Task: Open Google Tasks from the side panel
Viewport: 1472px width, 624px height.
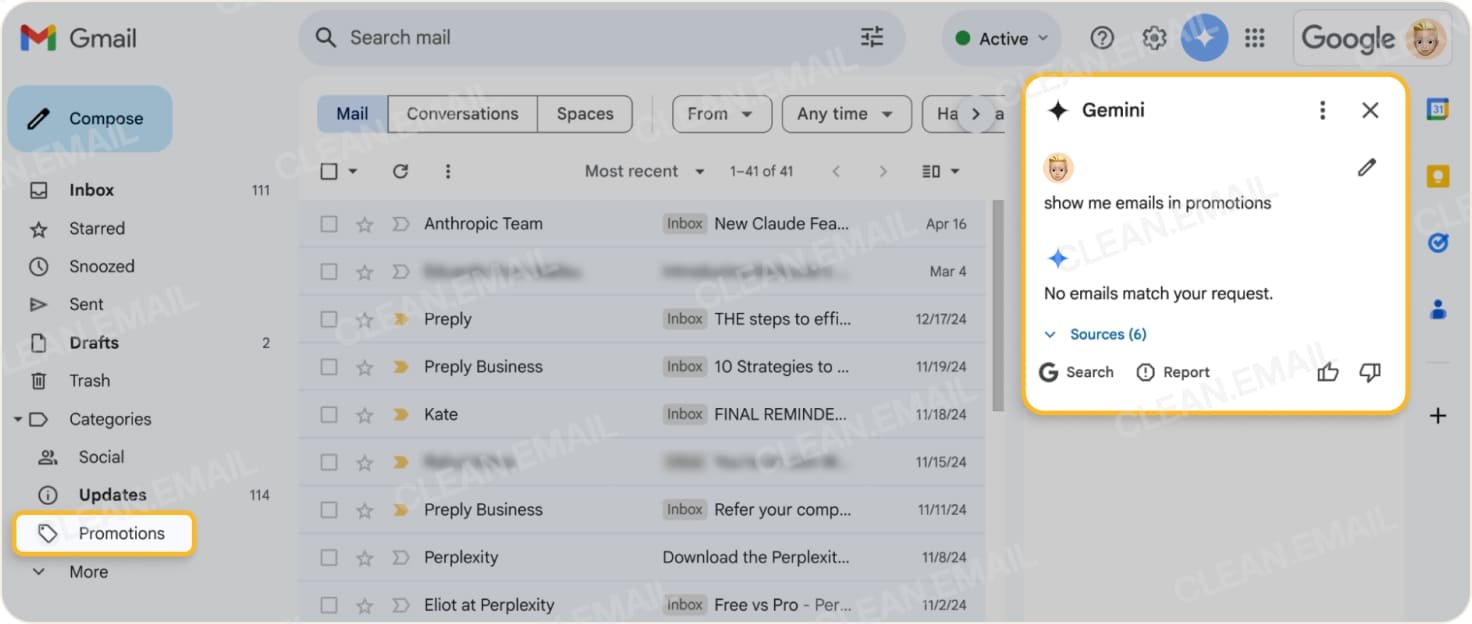Action: (1437, 243)
